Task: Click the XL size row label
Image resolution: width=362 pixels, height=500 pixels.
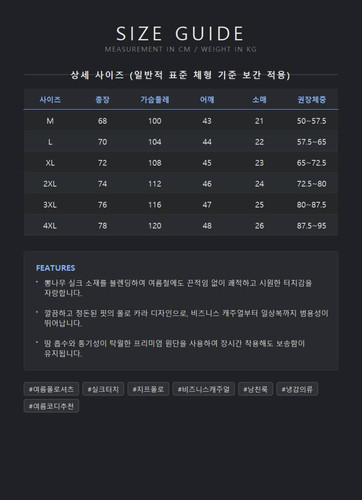Action: point(50,163)
